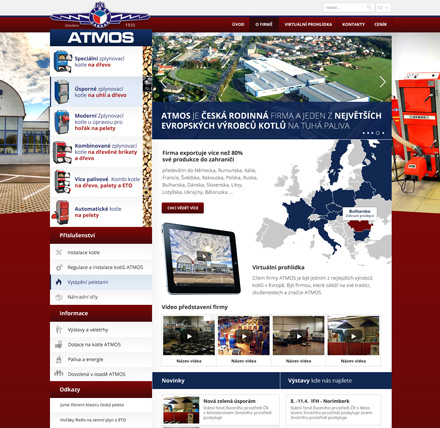Click the ATMOS logo emblem
440x428 pixels.
(x=100, y=16)
